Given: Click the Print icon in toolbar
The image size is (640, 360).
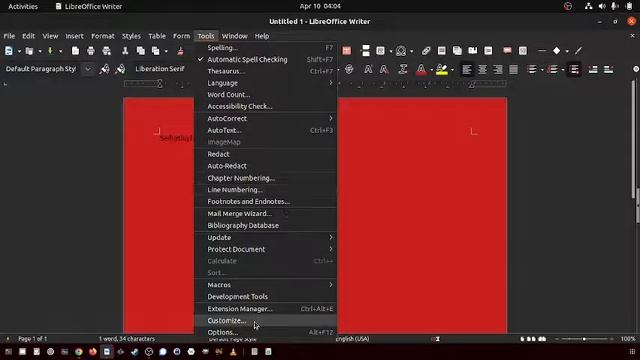Looking at the screenshot, I should click(x=91, y=51).
